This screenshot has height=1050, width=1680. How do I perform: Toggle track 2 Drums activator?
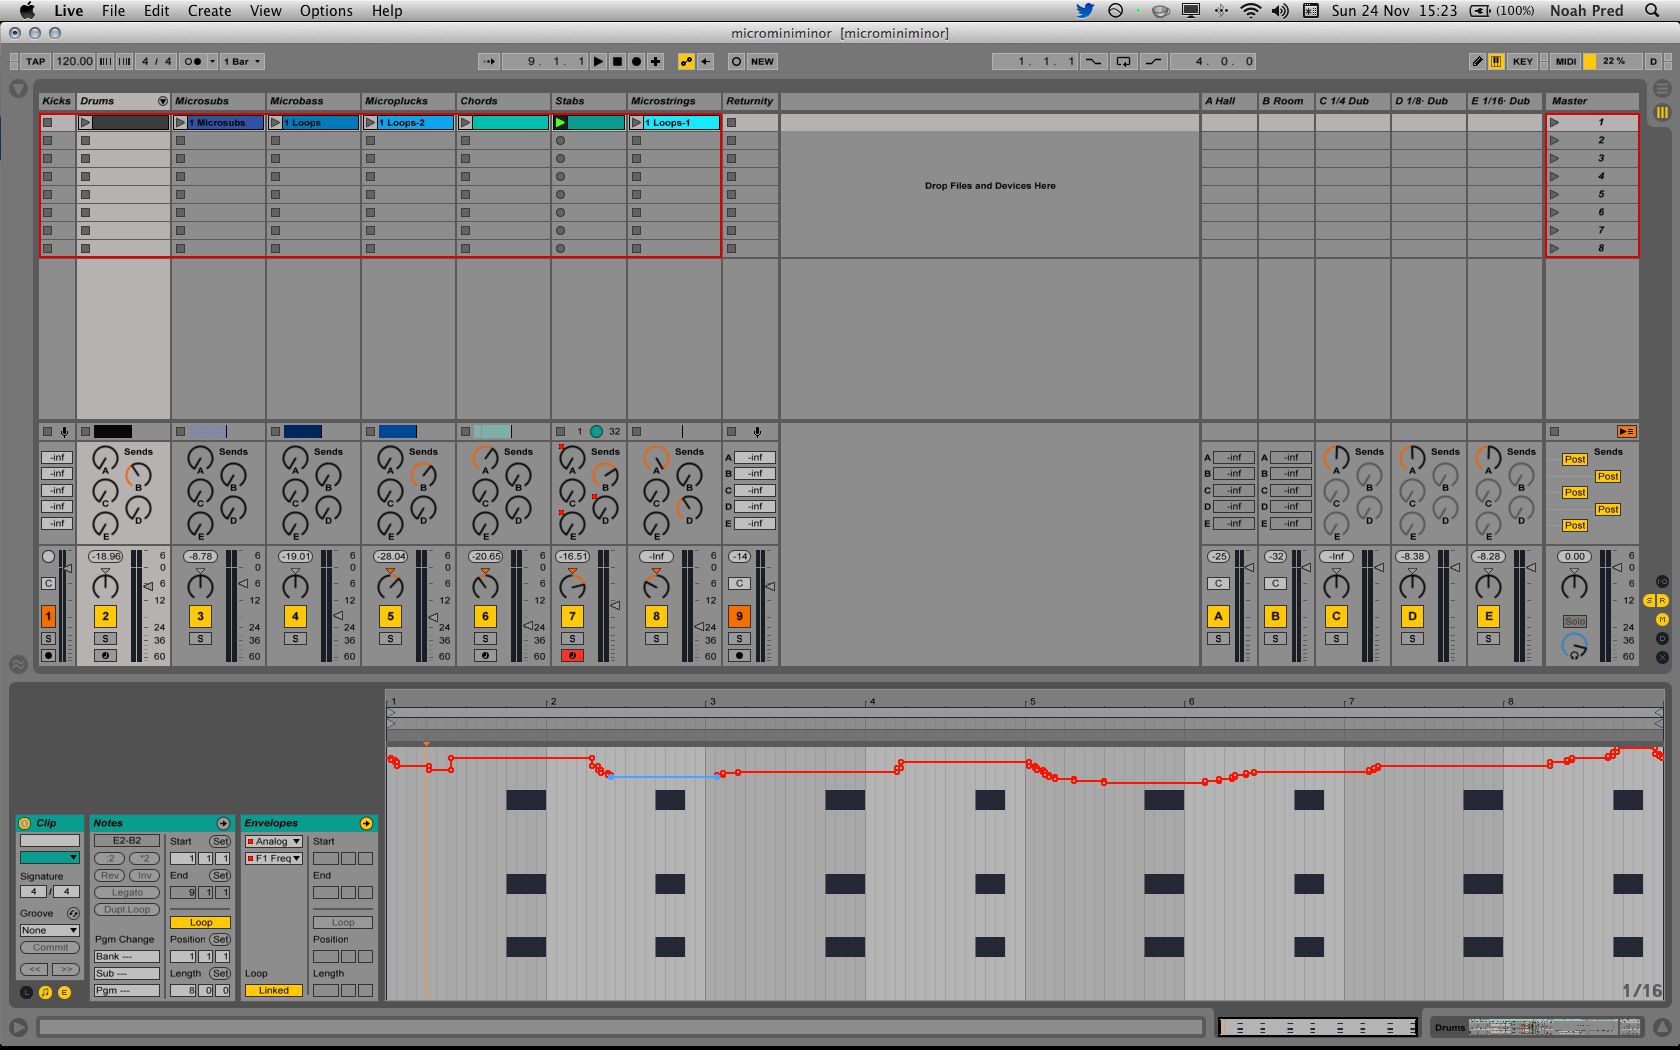coord(105,616)
